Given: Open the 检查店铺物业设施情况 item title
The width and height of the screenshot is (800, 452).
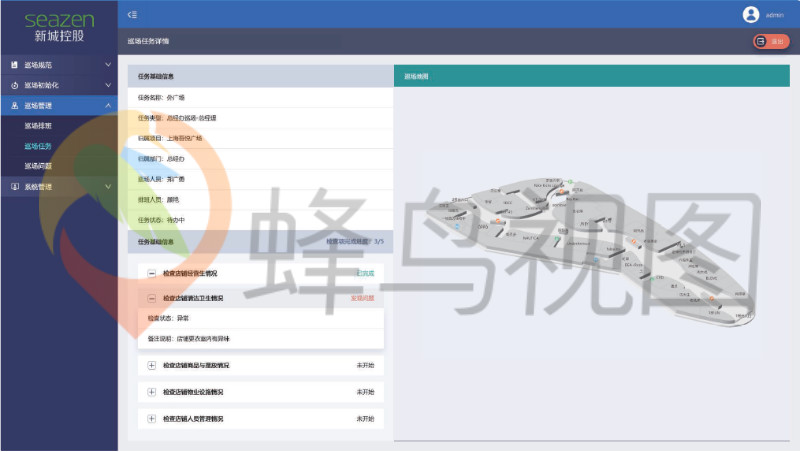Looking at the screenshot, I should tap(193, 392).
